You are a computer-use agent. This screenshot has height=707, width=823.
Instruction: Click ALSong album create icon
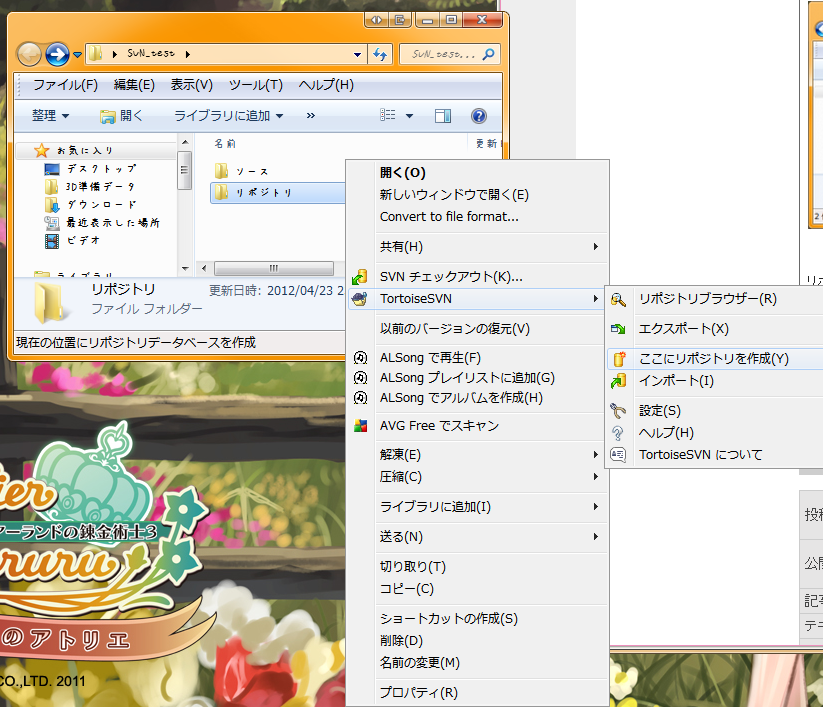(360, 398)
